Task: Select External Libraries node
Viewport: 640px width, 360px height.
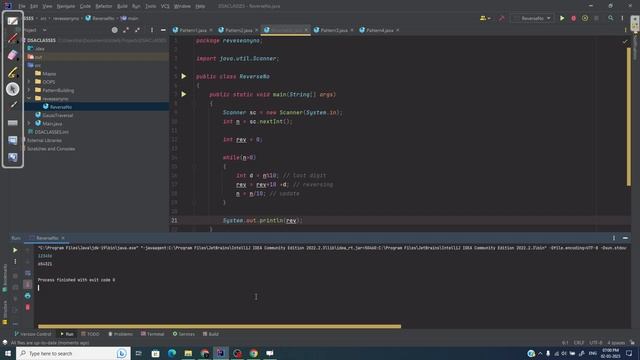Action: 44,140
